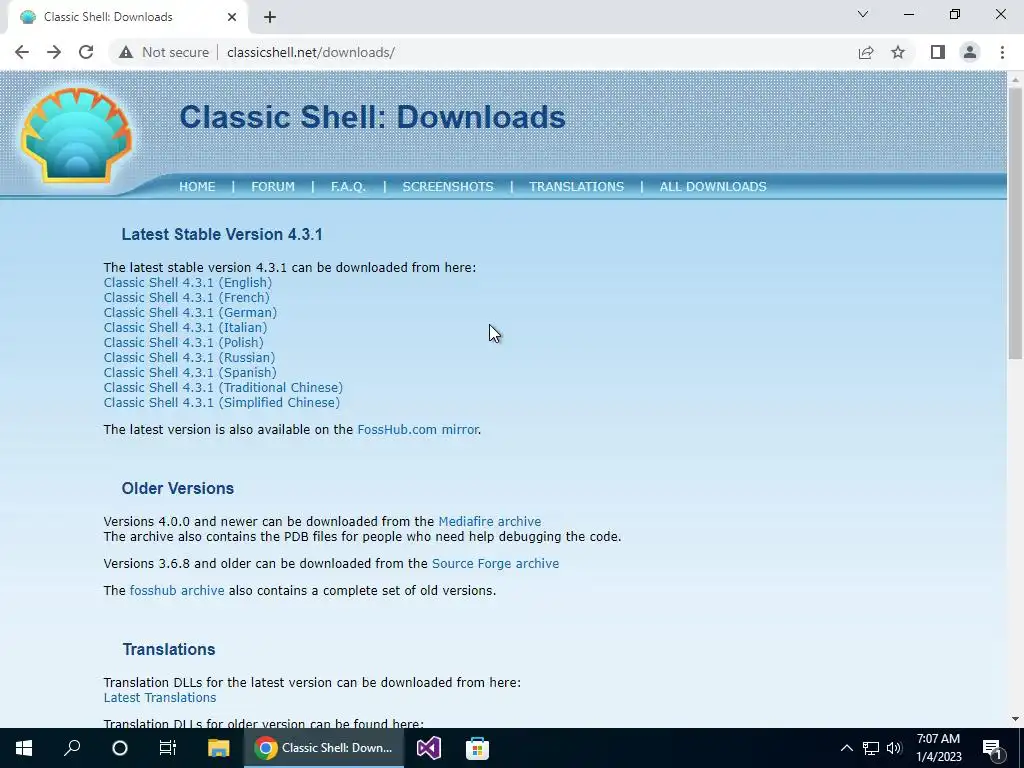
Task: Click the Translations section heading
Action: click(168, 649)
